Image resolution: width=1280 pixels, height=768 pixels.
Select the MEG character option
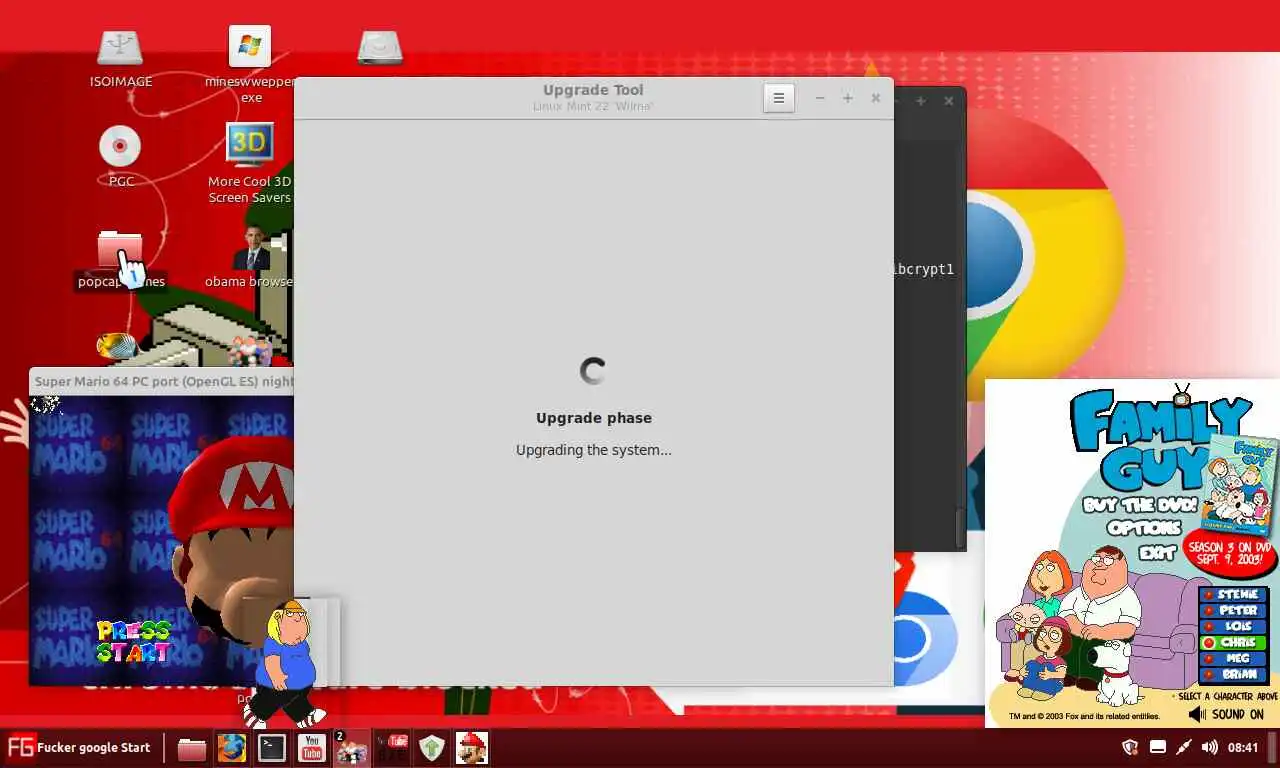[x=1234, y=658]
